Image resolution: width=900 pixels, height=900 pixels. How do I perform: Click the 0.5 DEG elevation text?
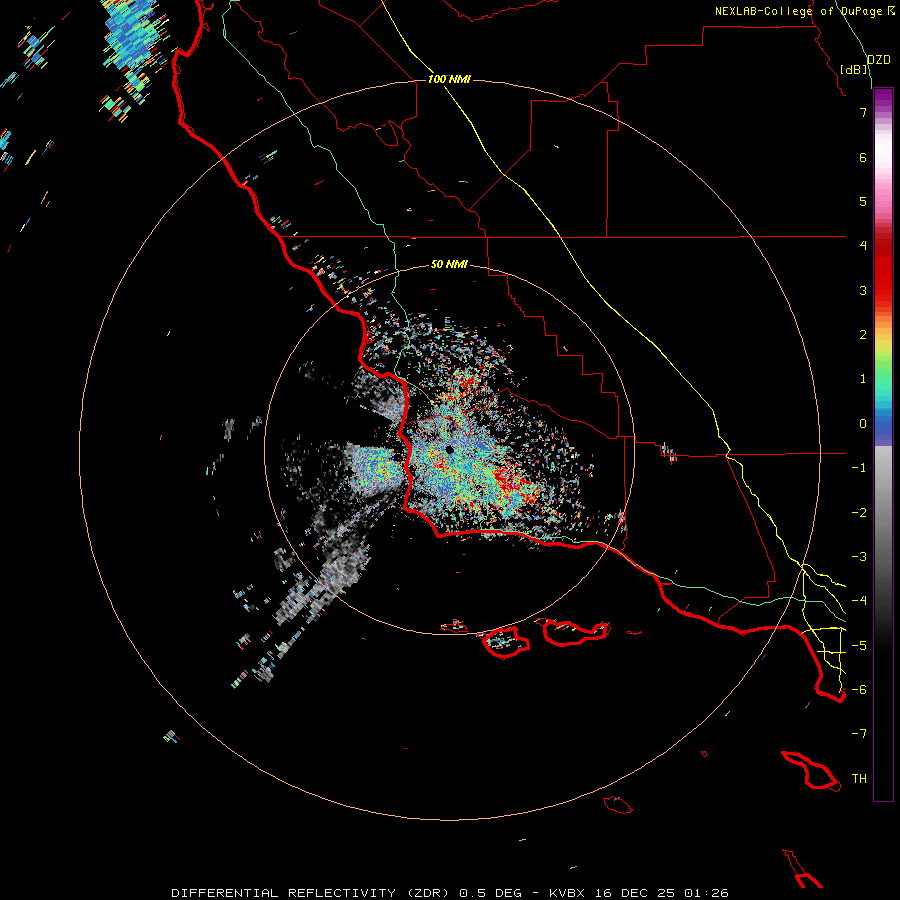tap(491, 893)
